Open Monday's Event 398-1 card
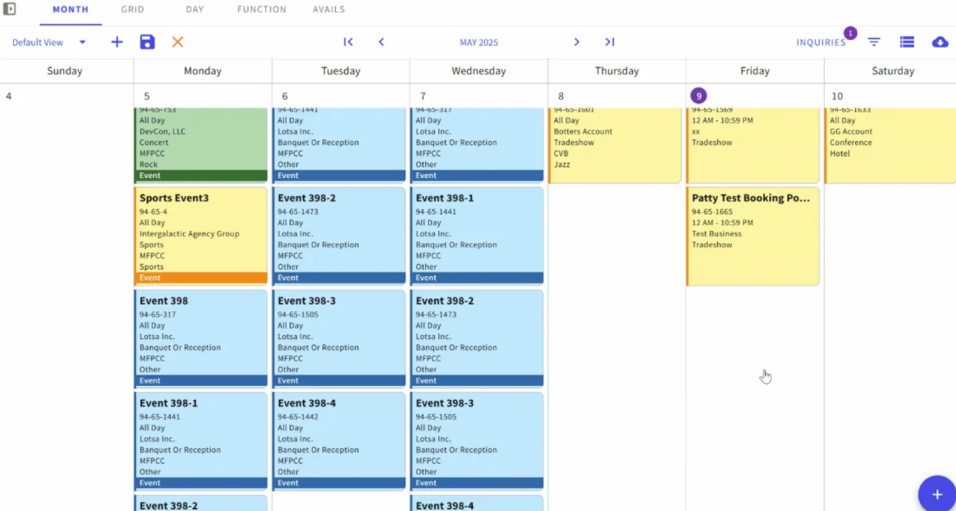This screenshot has height=511, width=956. click(x=201, y=440)
